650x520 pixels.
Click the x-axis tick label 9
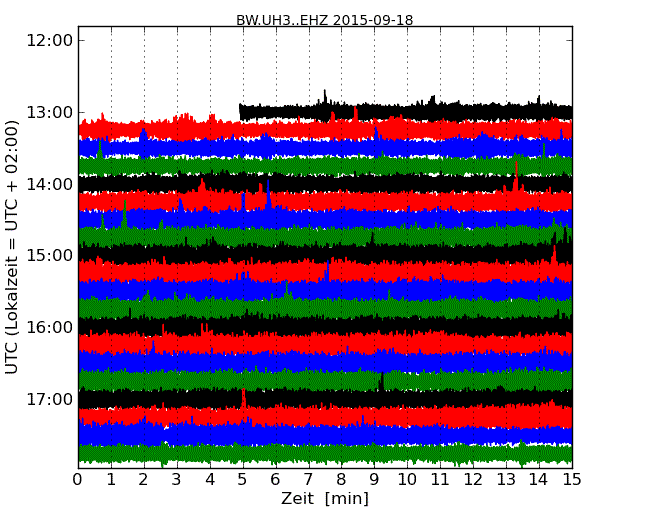click(374, 480)
